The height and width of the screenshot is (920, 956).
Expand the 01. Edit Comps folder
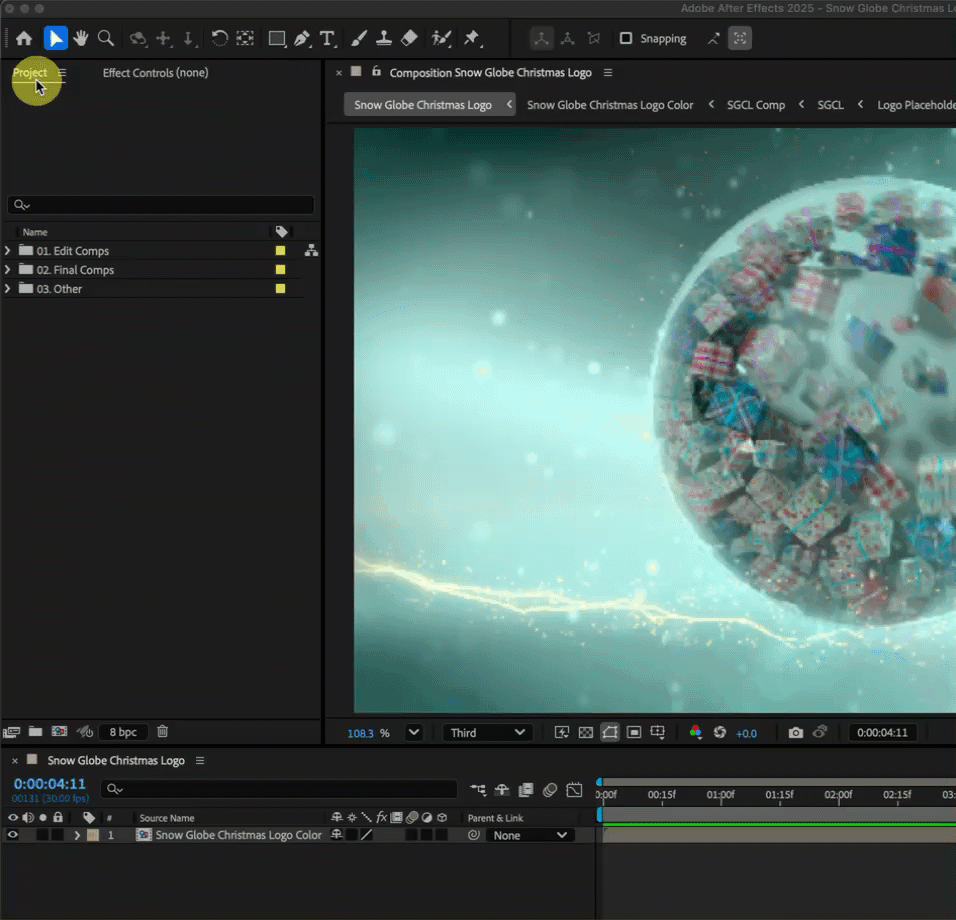coord(8,251)
